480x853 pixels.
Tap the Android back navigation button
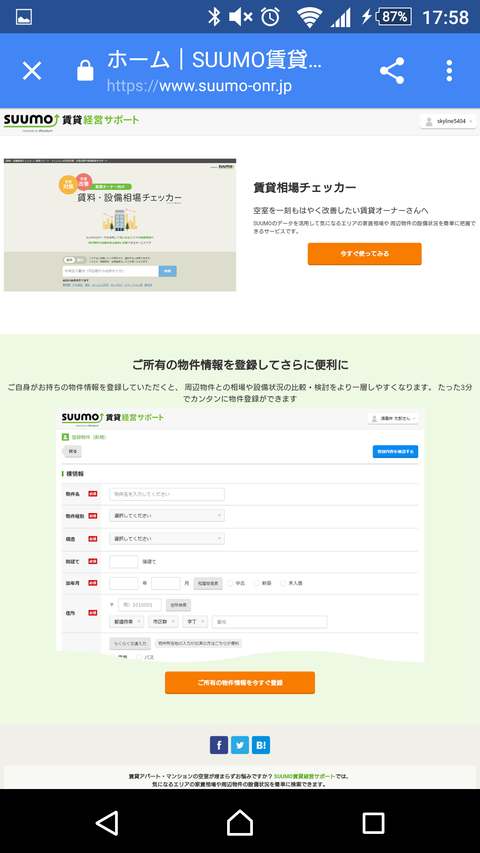click(107, 823)
